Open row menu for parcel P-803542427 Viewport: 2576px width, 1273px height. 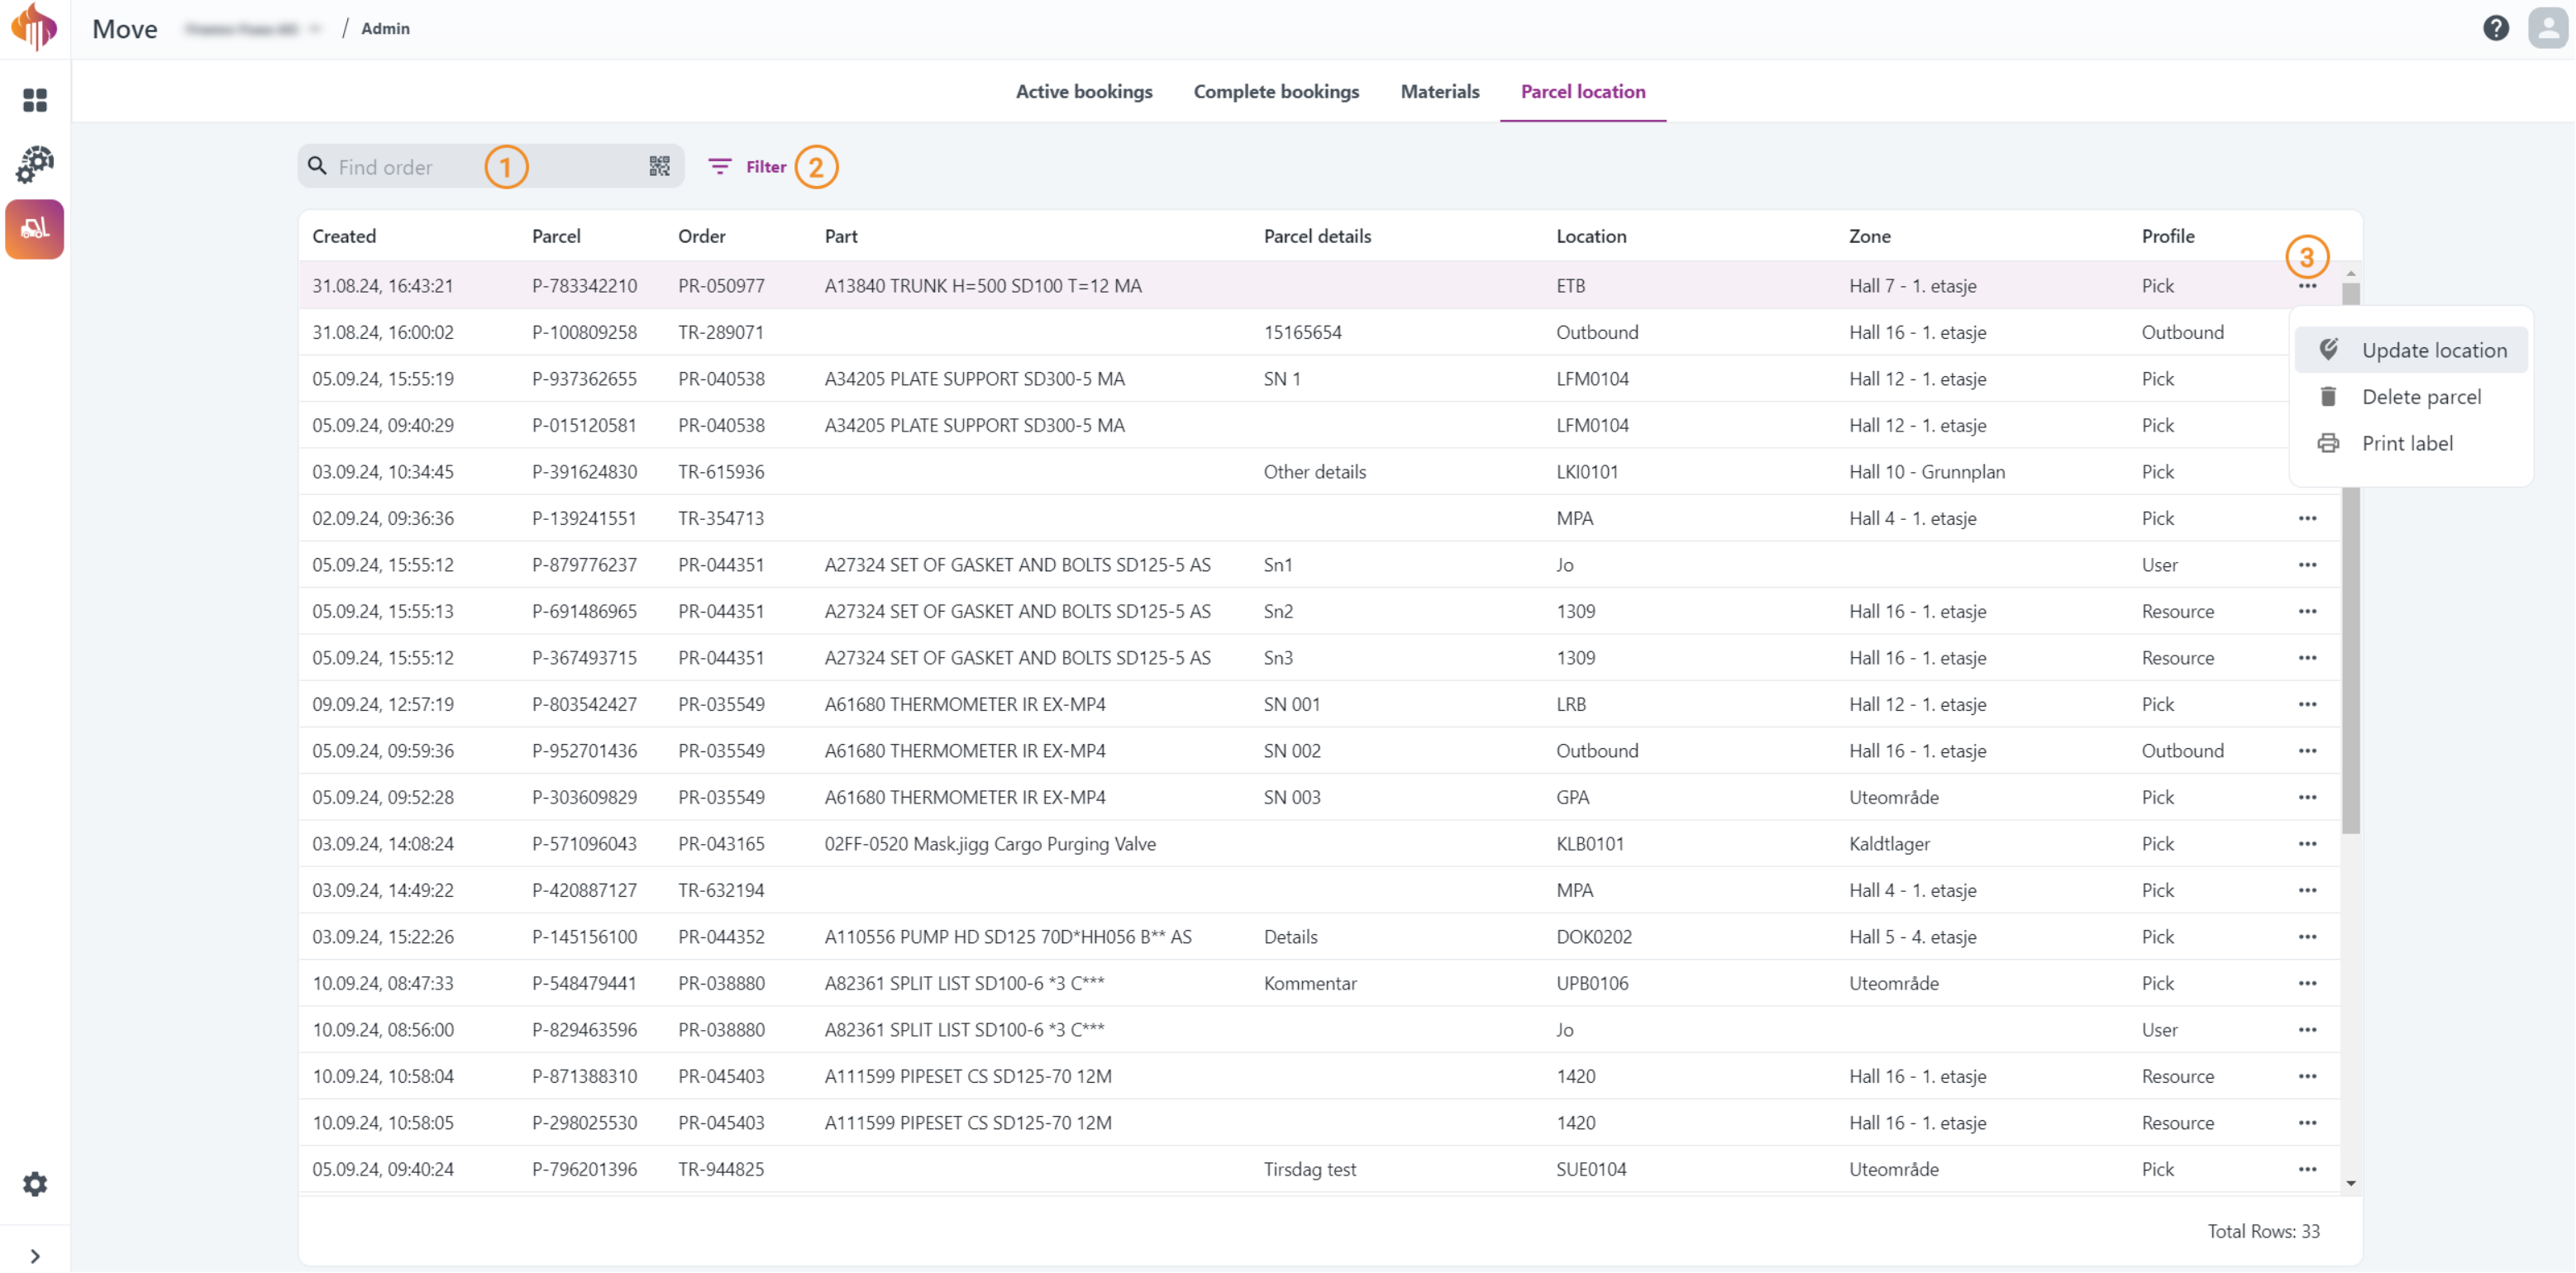[x=2306, y=704]
